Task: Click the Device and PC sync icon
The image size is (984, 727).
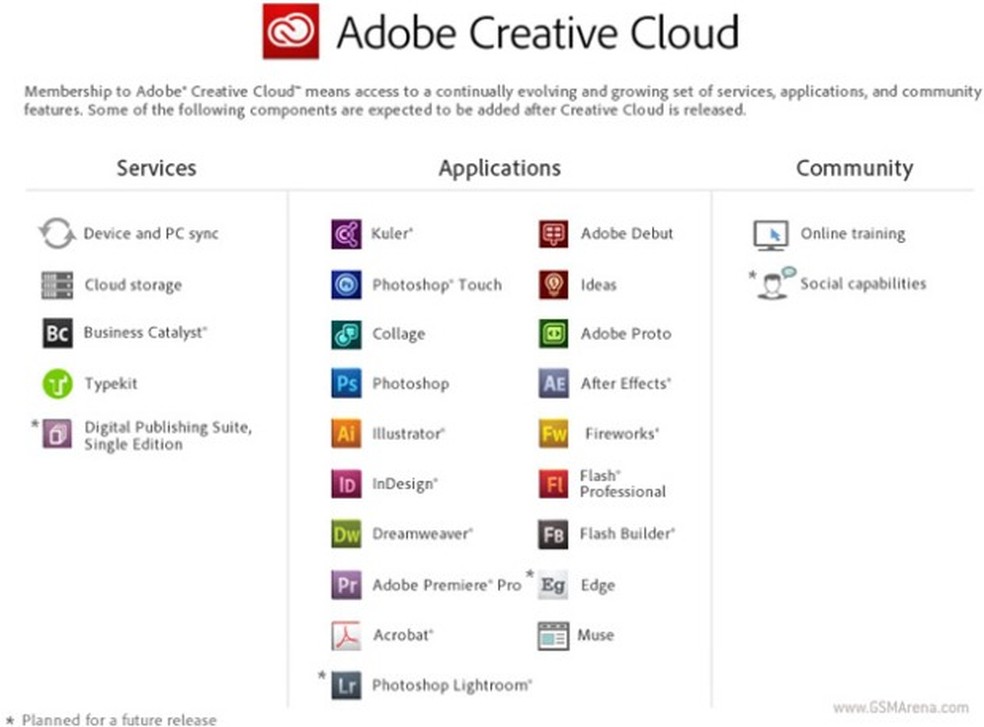Action: pyautogui.click(x=57, y=234)
